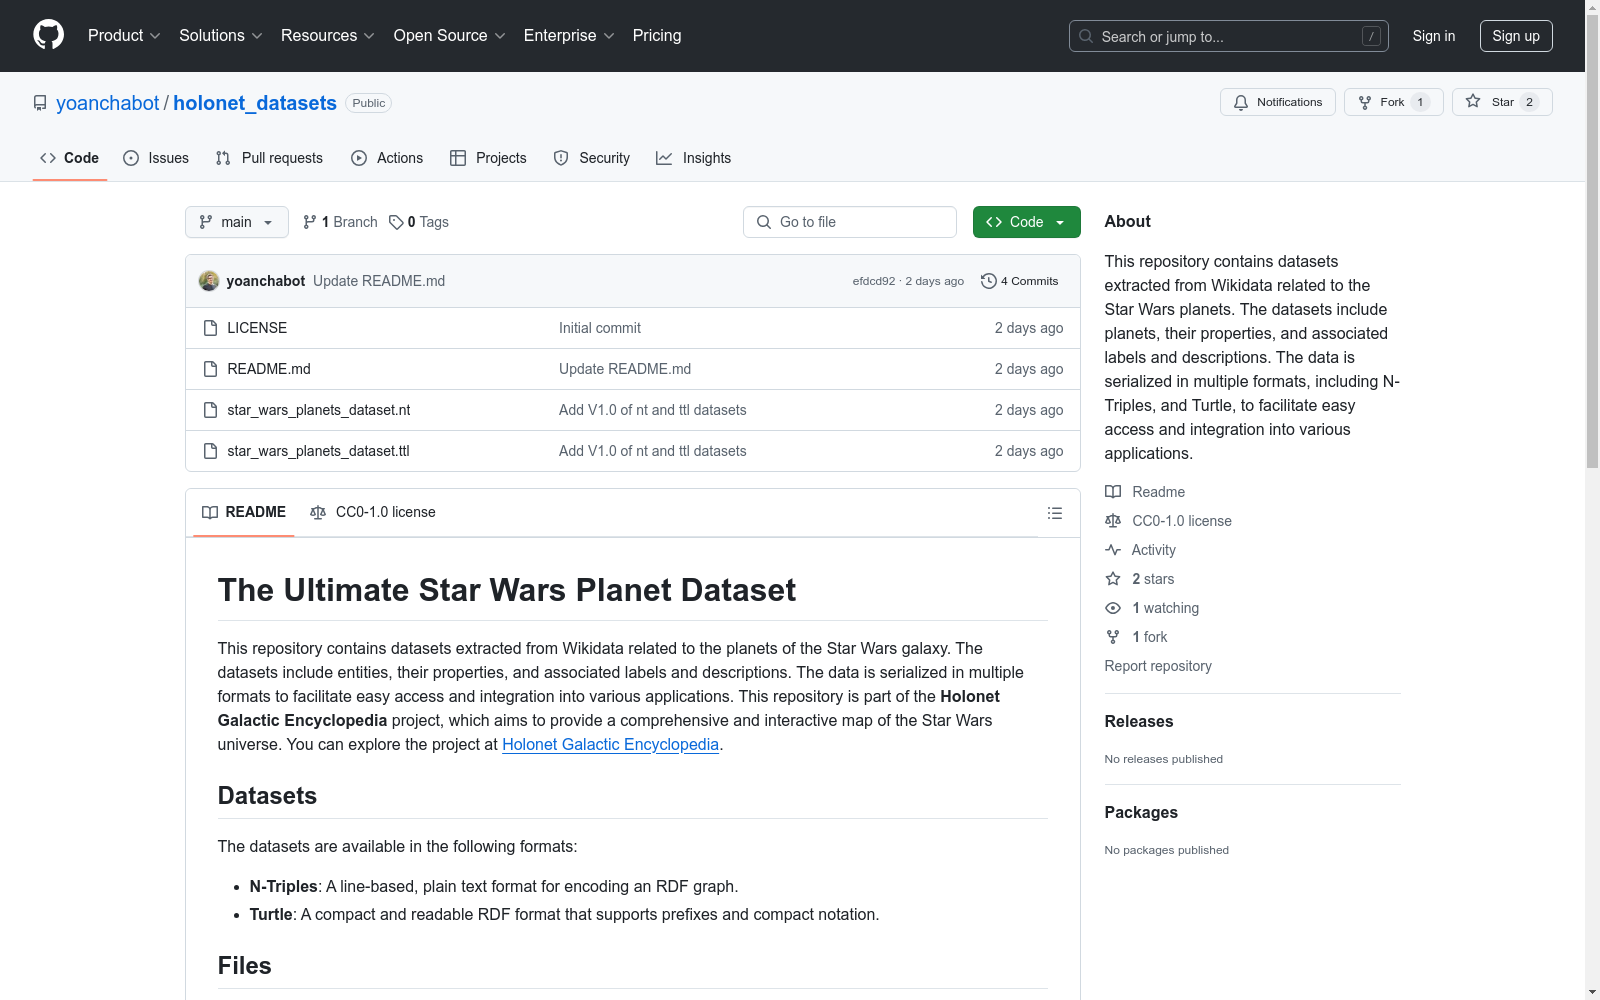Click the Report repository link
The image size is (1600, 1000).
1158,666
